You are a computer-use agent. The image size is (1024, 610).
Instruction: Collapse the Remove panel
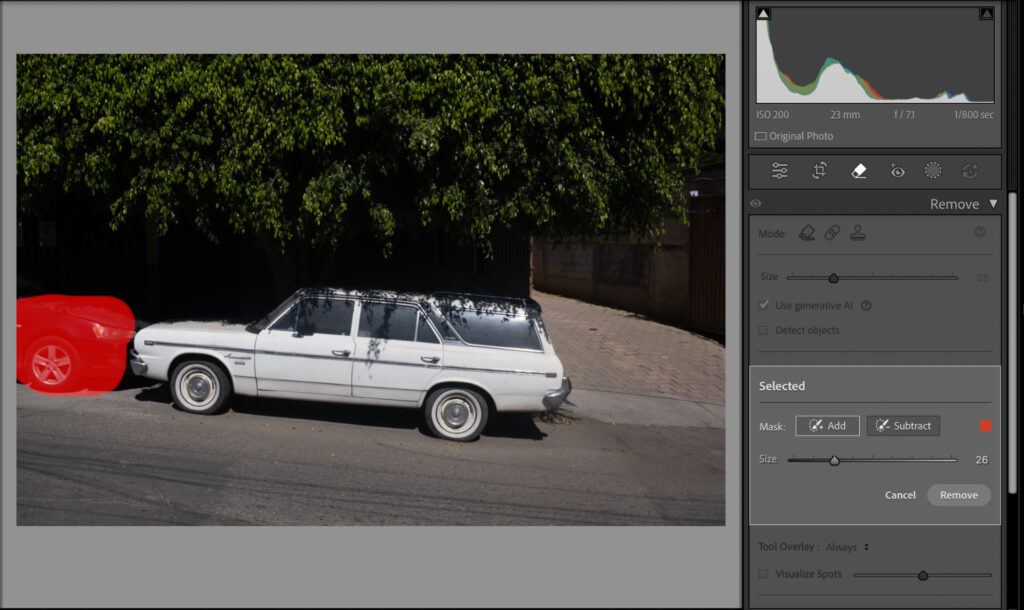click(993, 203)
